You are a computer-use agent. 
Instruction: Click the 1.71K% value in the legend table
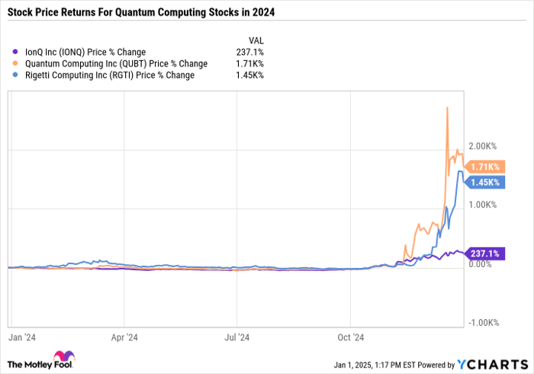(250, 64)
